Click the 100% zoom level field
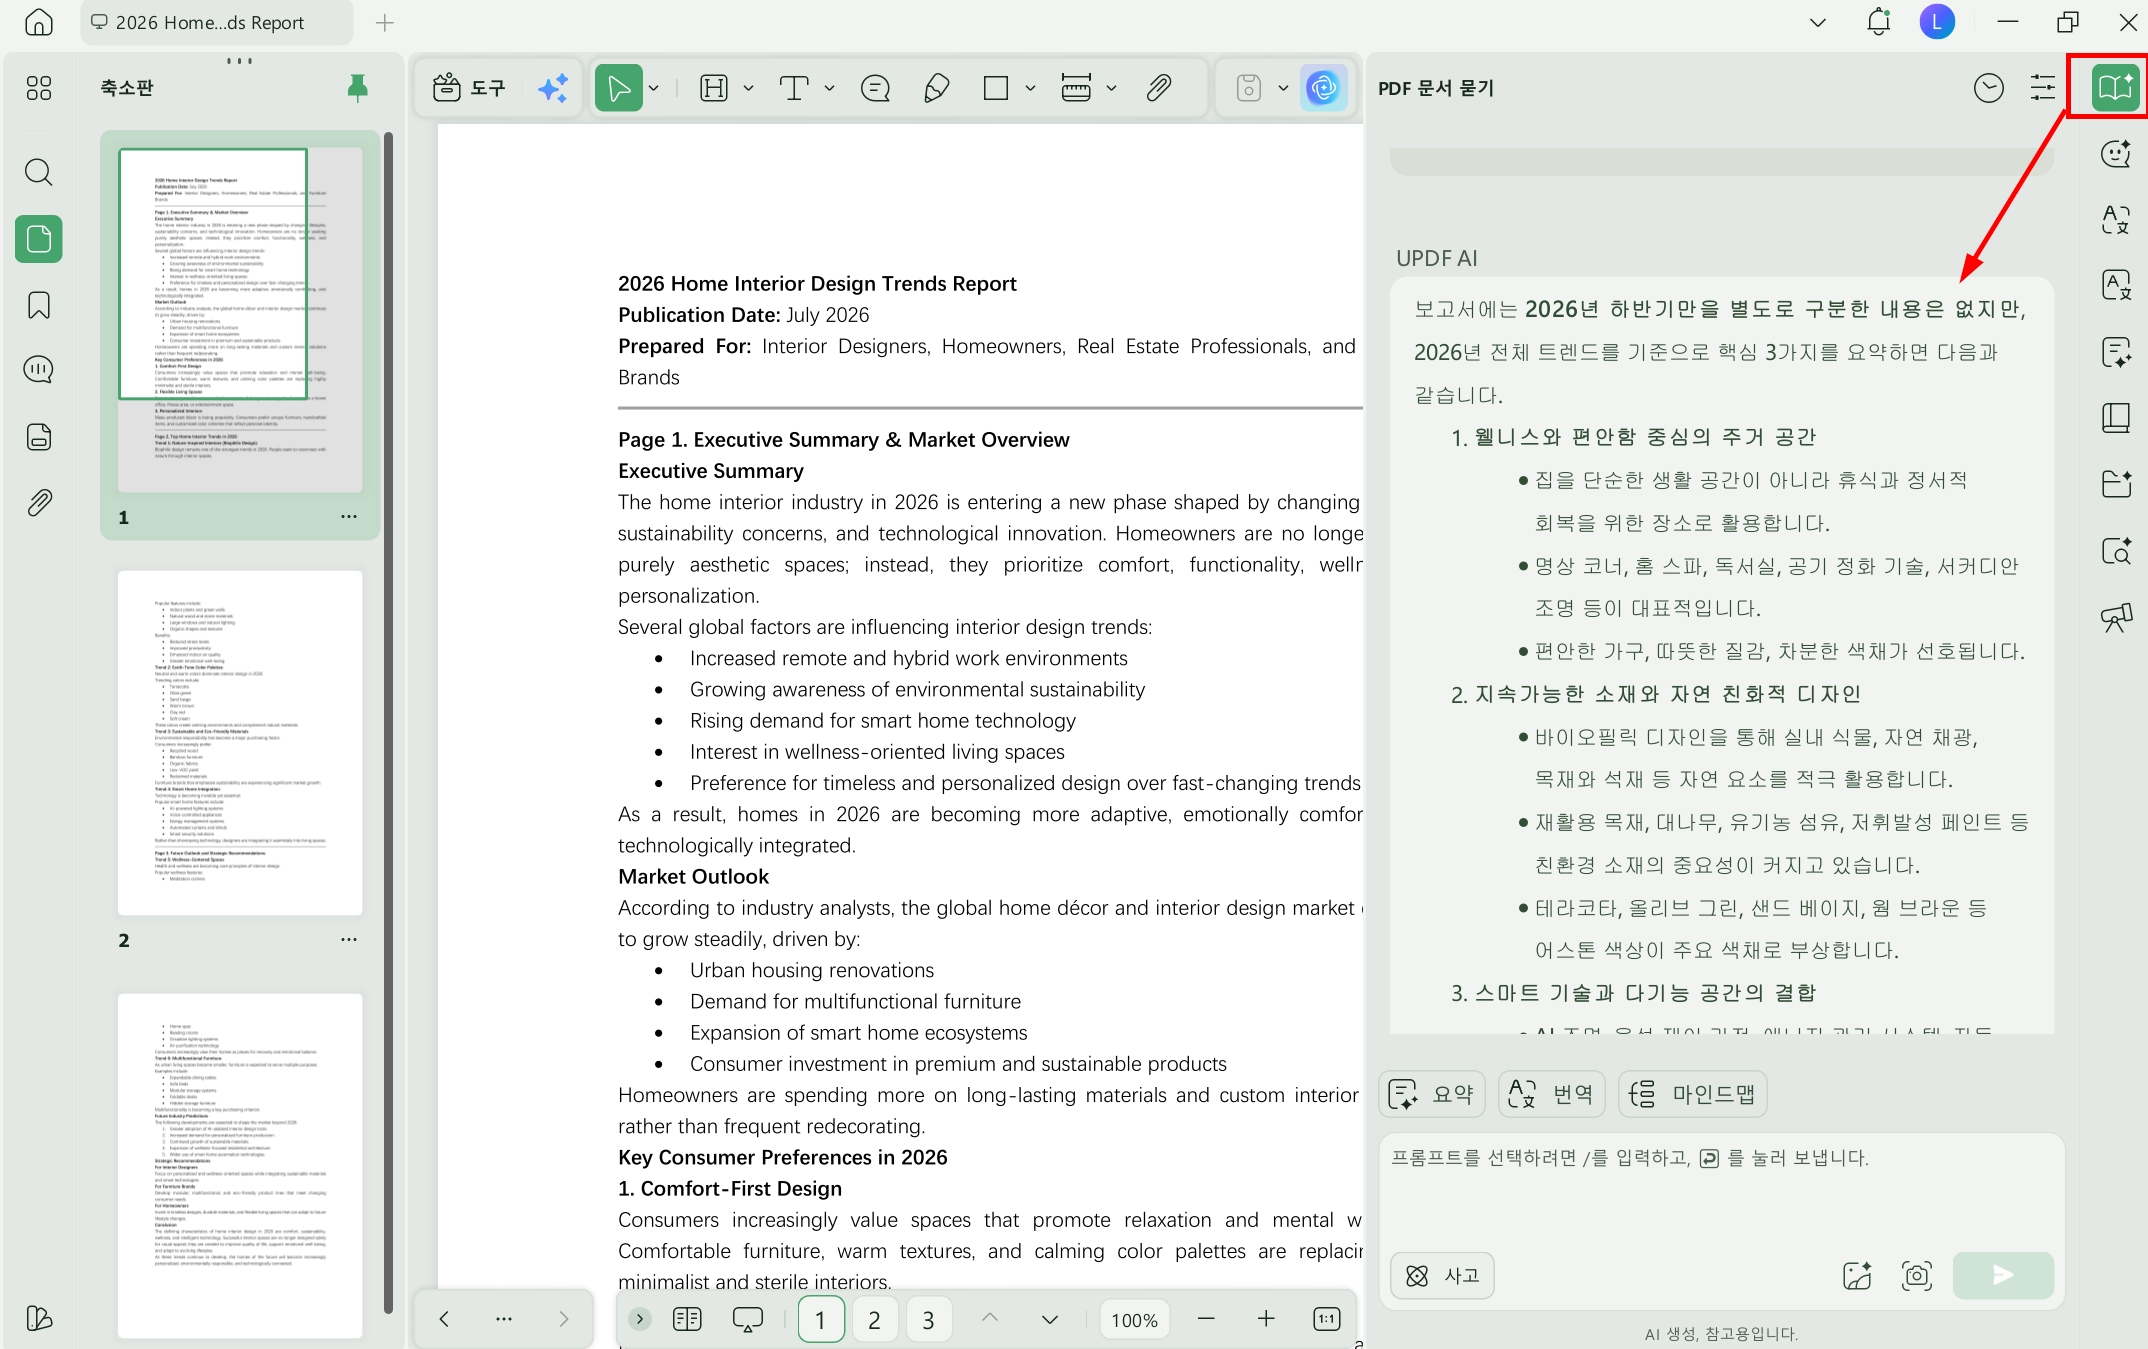The width and height of the screenshot is (2148, 1349). tap(1134, 1320)
